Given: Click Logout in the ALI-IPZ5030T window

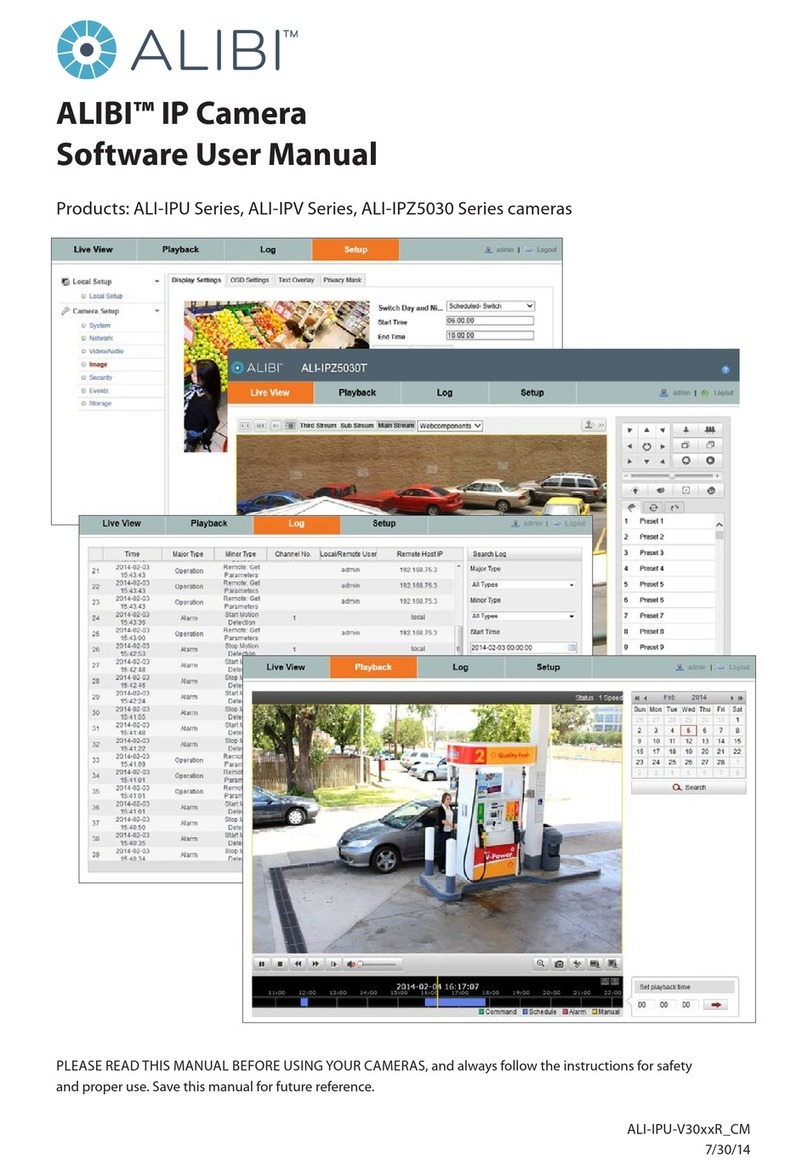Looking at the screenshot, I should coord(723,393).
